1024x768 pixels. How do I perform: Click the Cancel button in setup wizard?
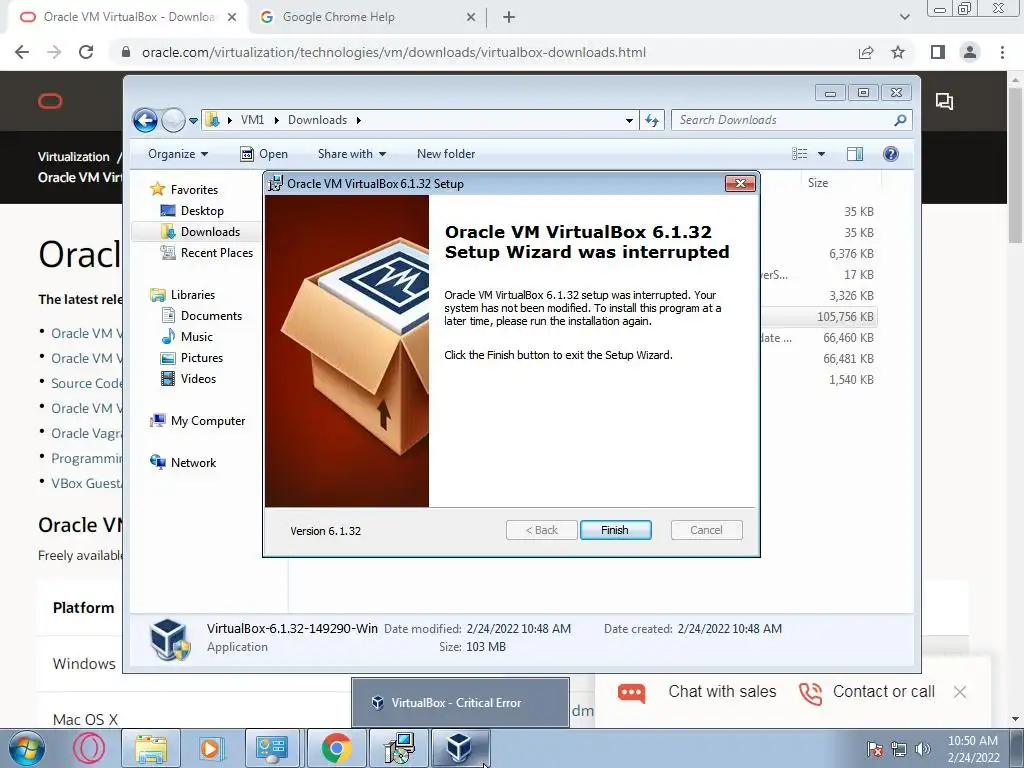(x=706, y=530)
